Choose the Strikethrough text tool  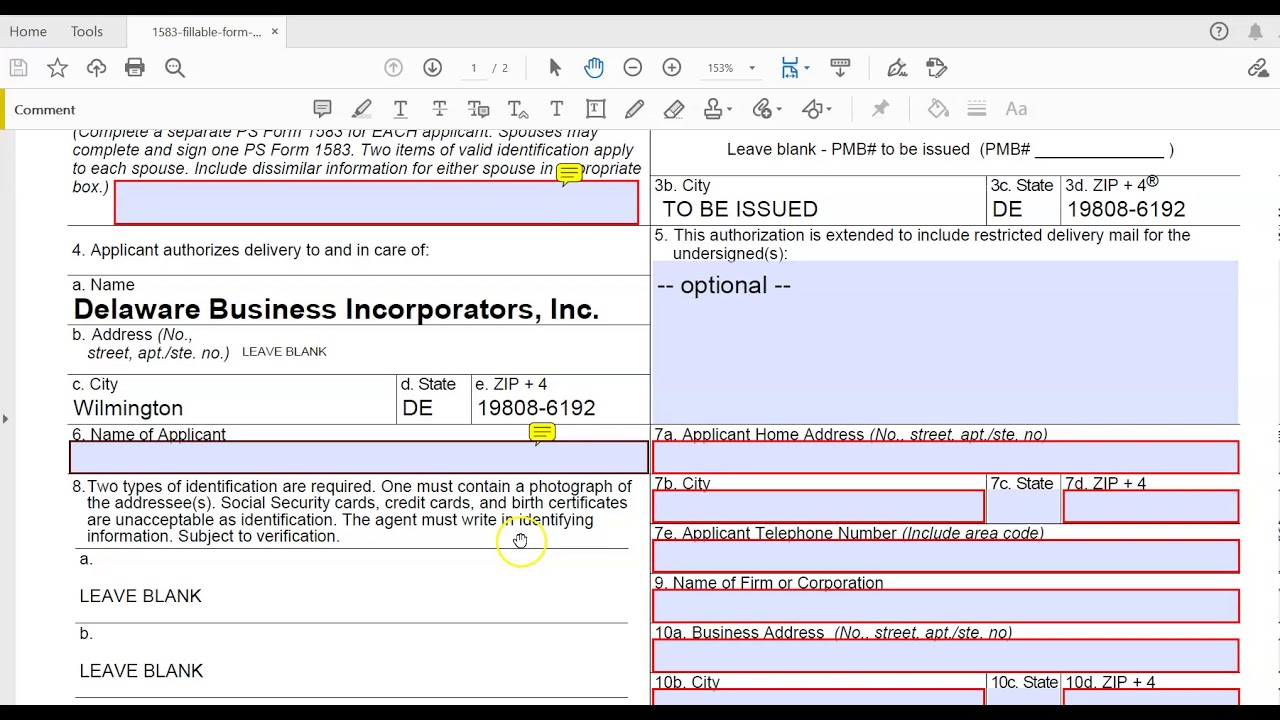[439, 109]
